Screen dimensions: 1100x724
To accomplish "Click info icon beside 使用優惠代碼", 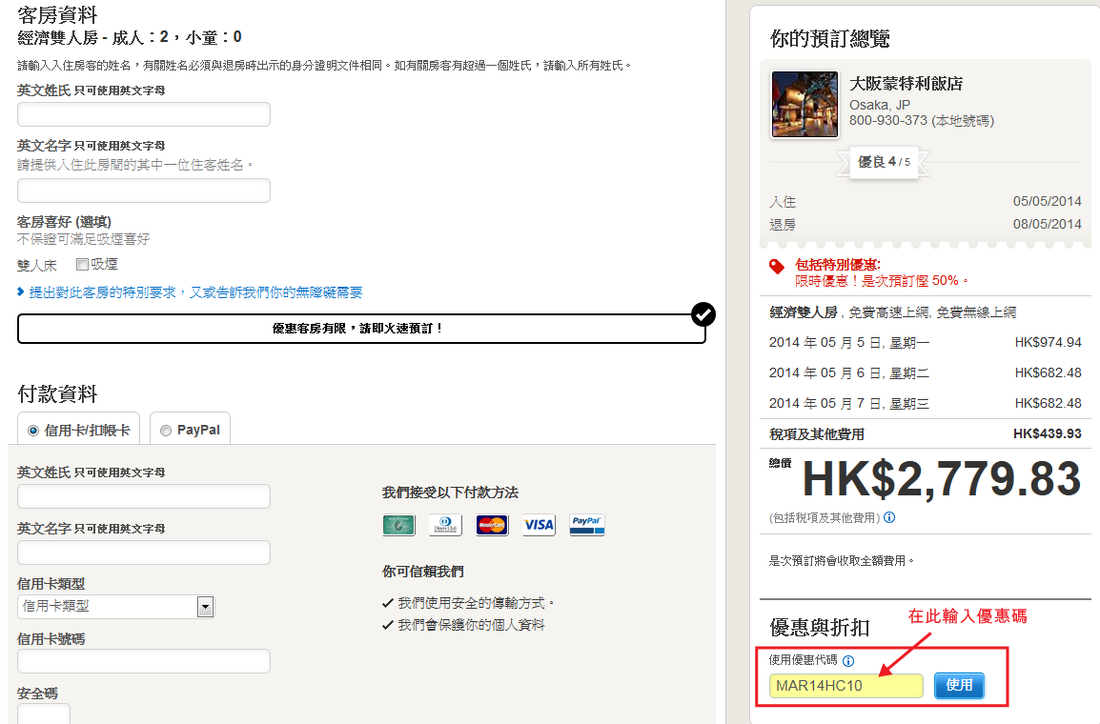I will coord(848,661).
